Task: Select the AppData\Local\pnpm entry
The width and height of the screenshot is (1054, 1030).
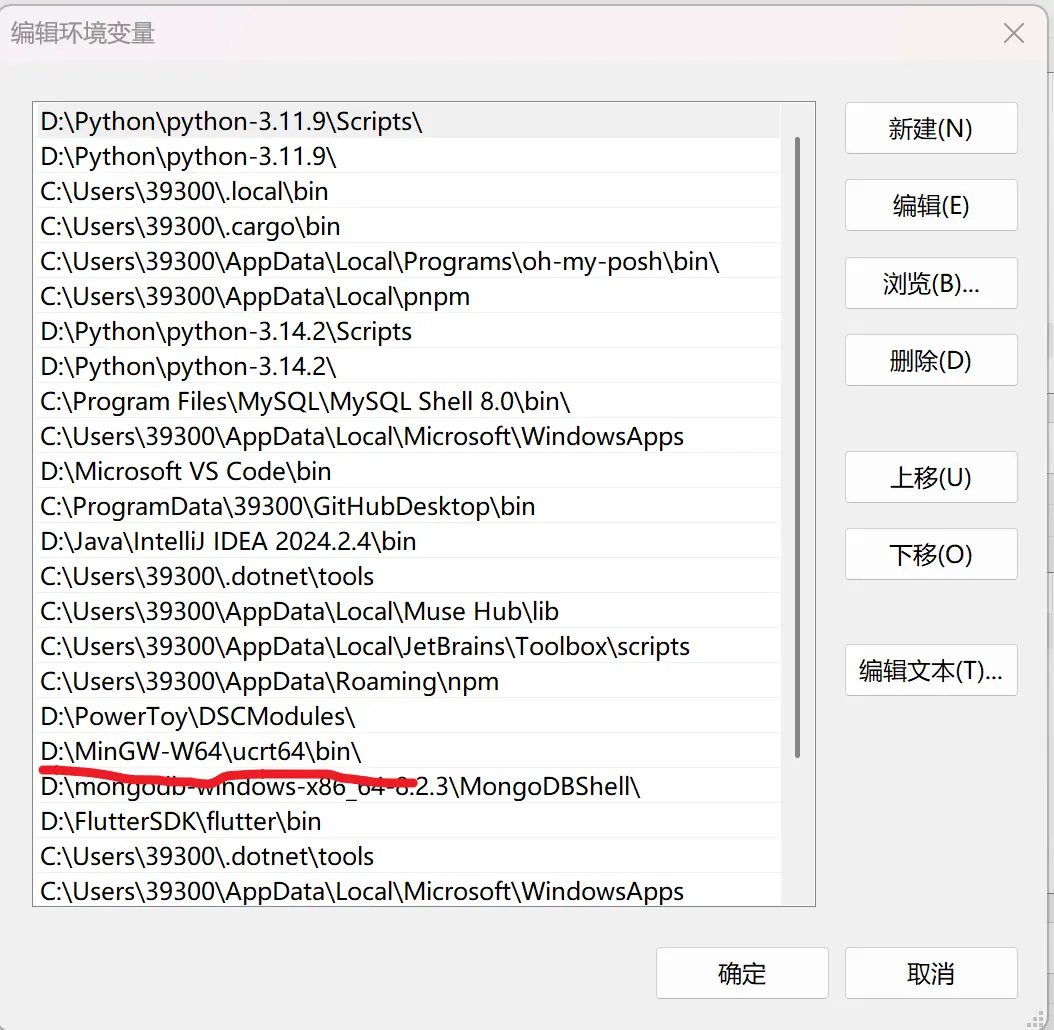Action: pyautogui.click(x=409, y=296)
